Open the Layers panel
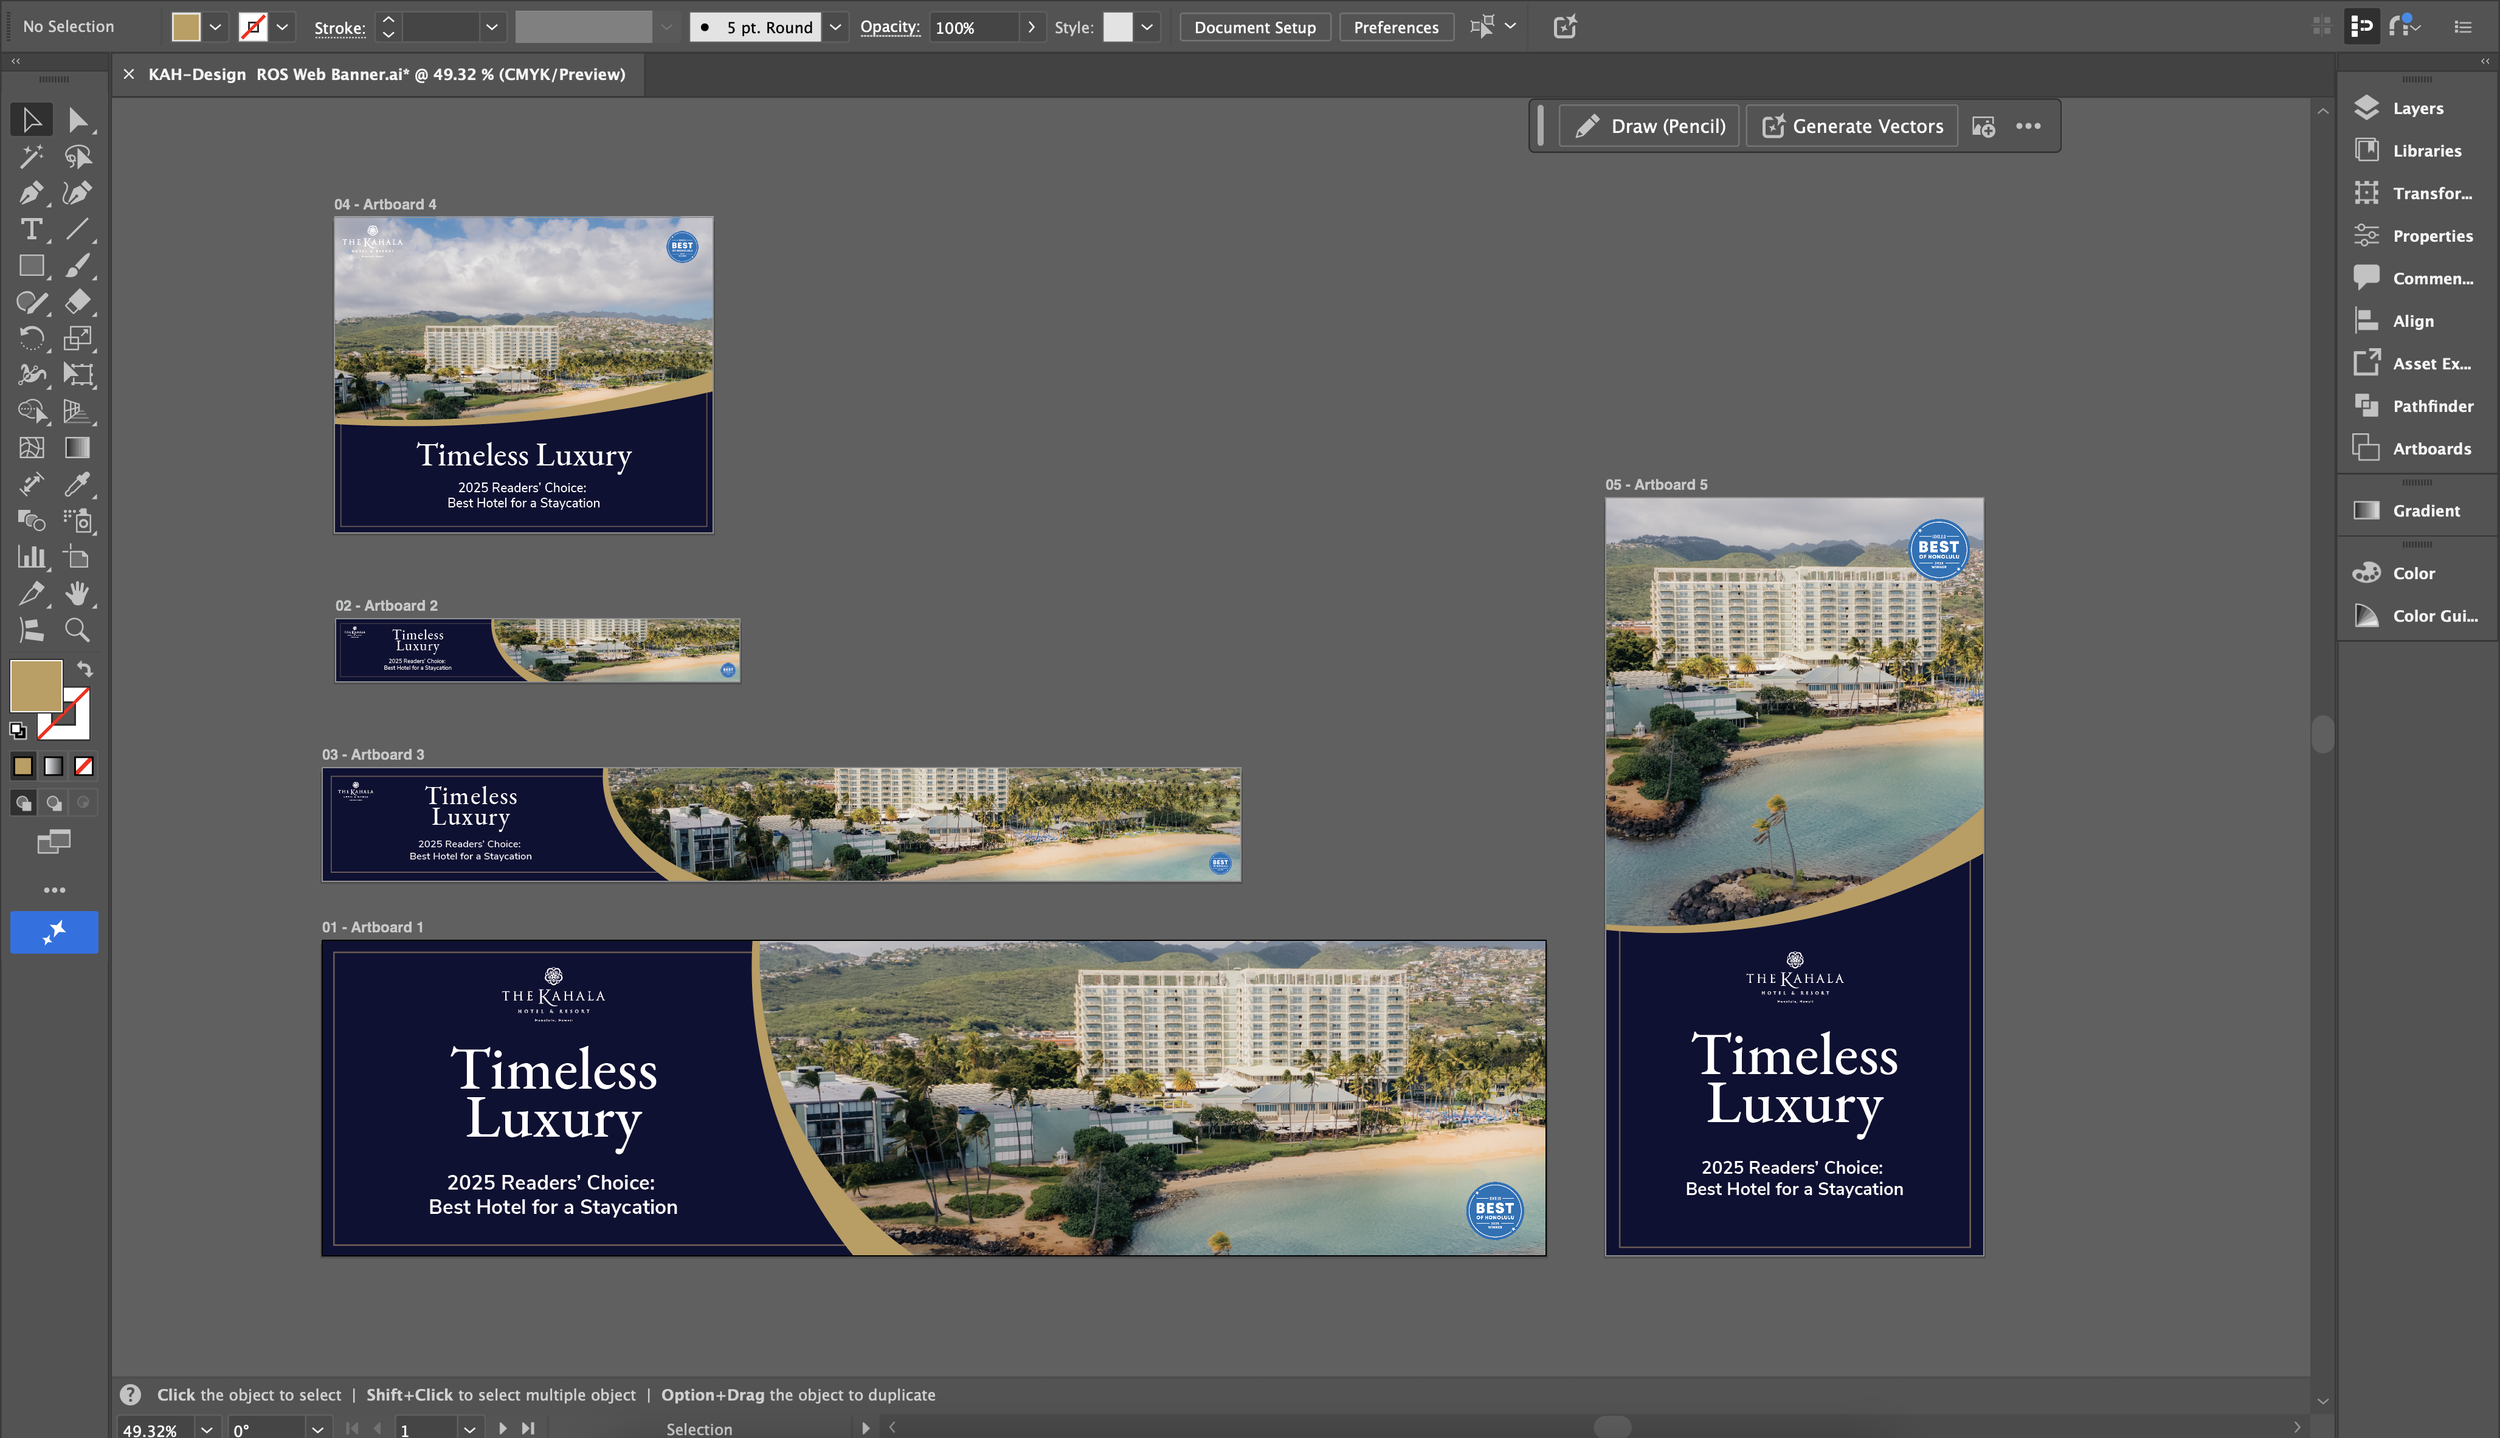This screenshot has width=2500, height=1438. (2416, 108)
